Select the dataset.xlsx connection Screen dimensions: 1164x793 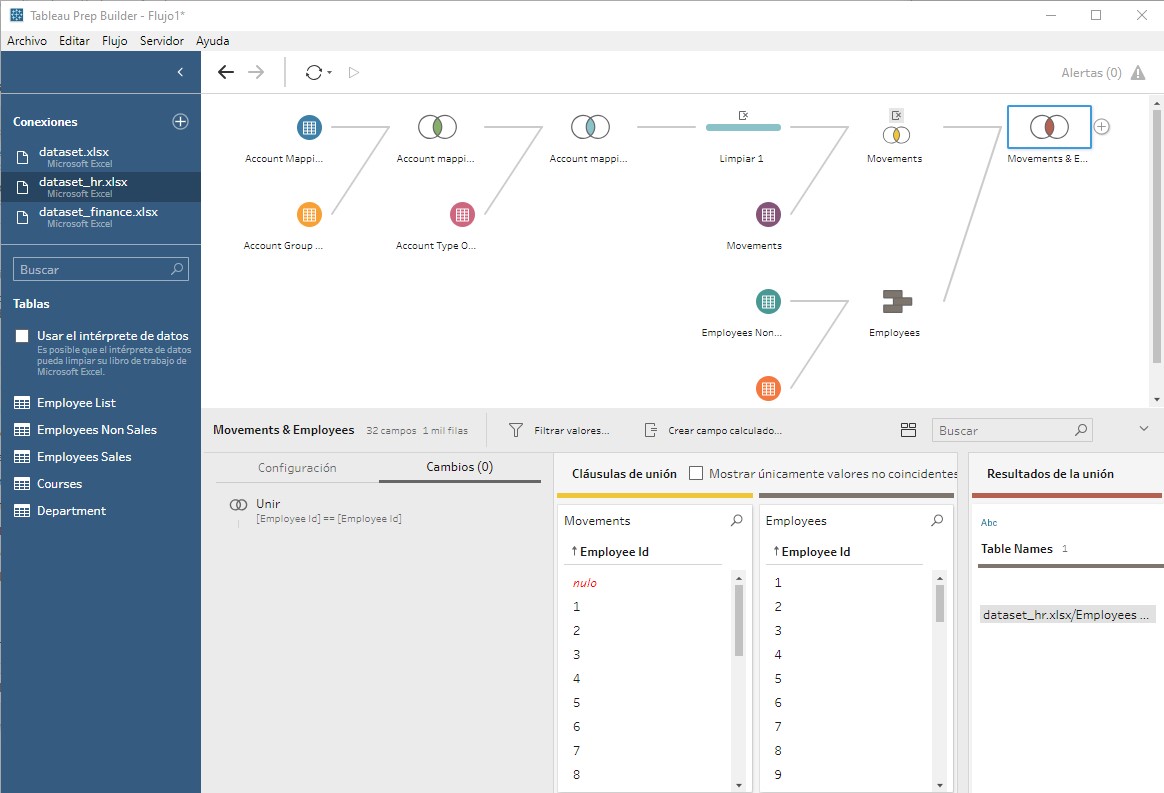[x=100, y=157]
